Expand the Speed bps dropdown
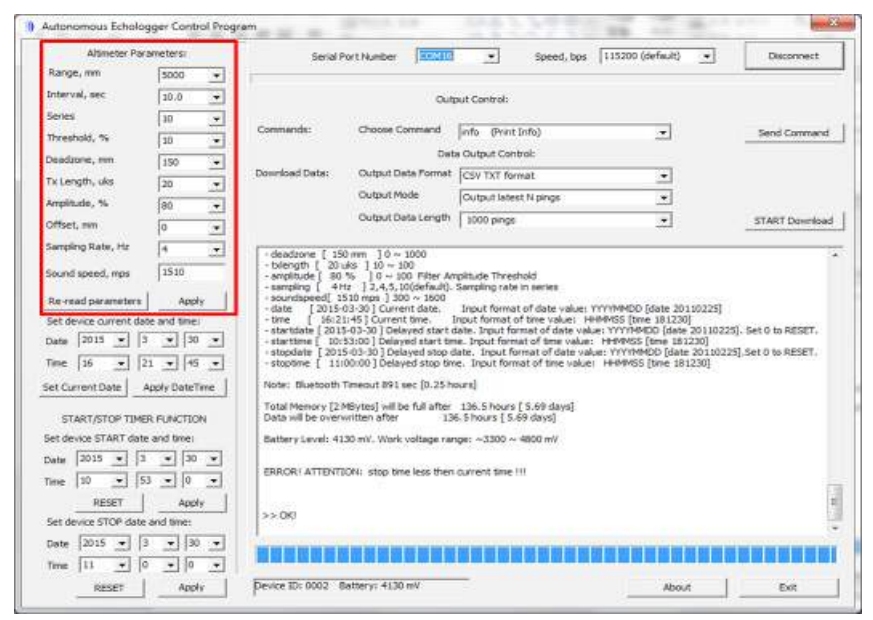Viewport: 873px width, 620px height. coord(706,57)
